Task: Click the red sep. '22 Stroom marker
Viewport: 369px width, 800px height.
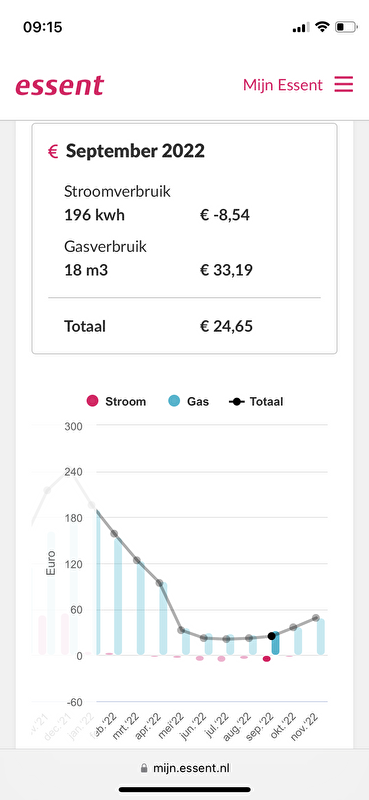Action: 266,659
